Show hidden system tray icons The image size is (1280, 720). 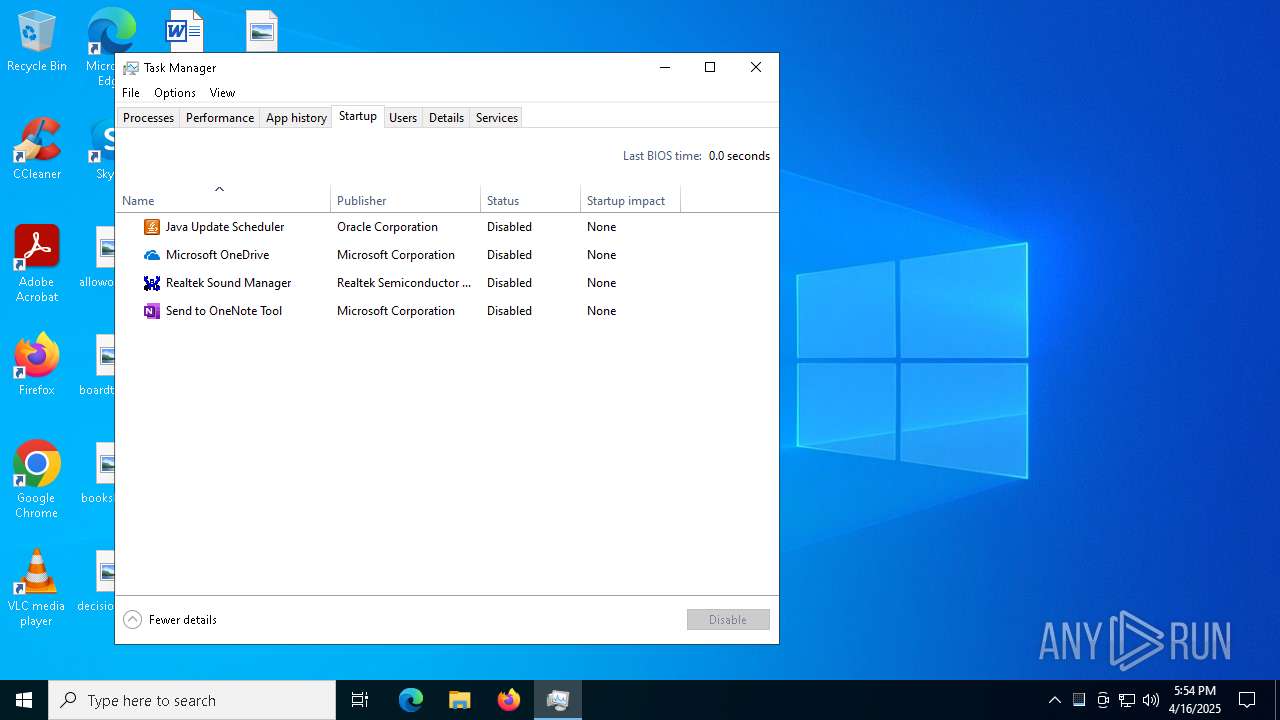click(x=1055, y=700)
